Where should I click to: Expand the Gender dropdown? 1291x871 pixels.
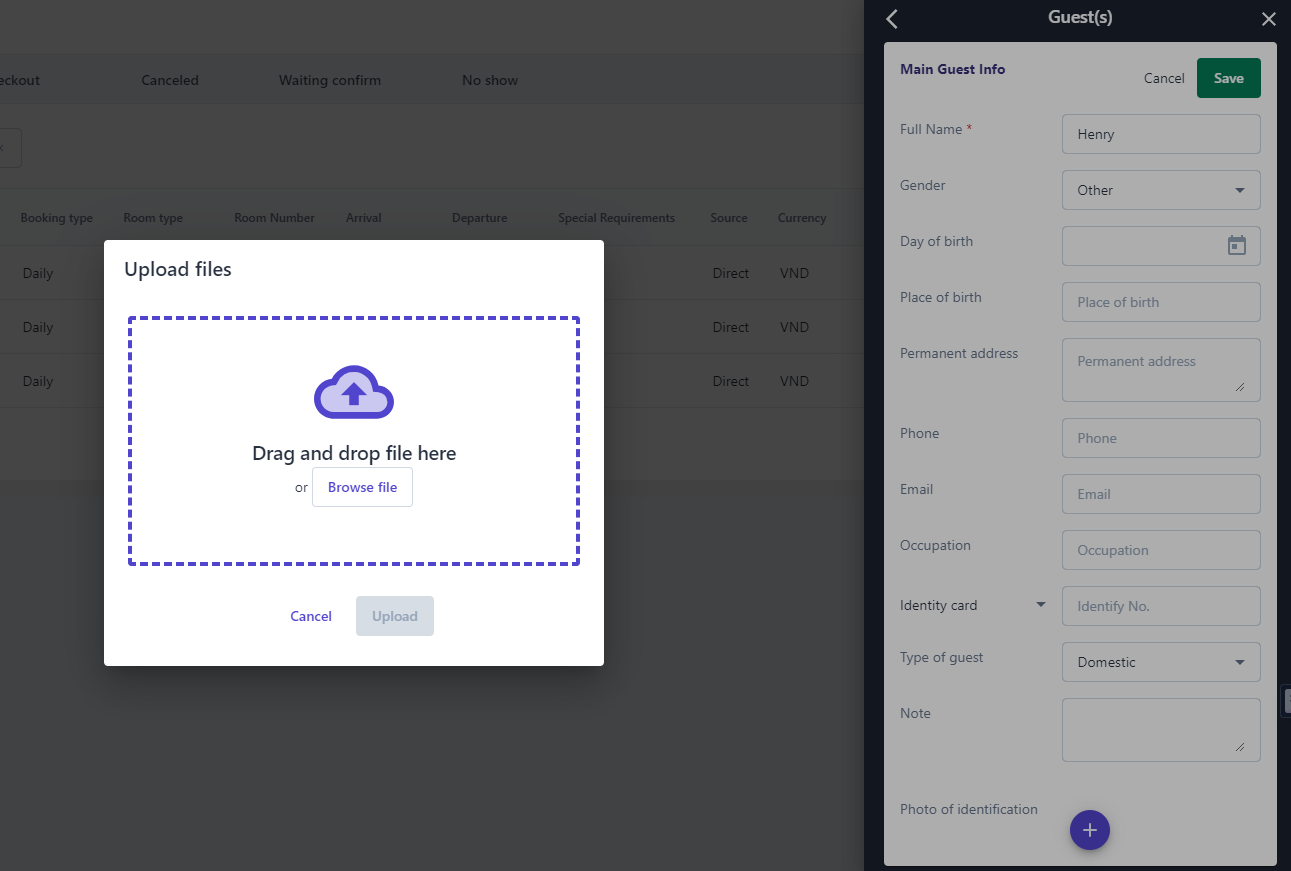click(1160, 190)
